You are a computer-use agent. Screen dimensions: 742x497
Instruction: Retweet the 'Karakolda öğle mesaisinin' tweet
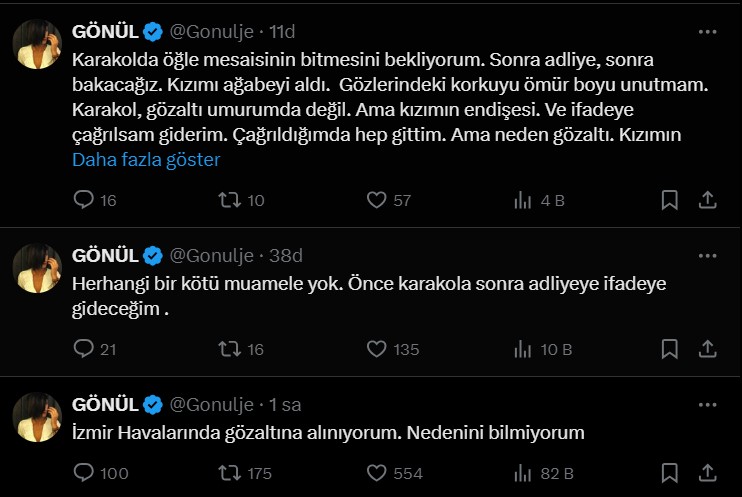point(229,200)
